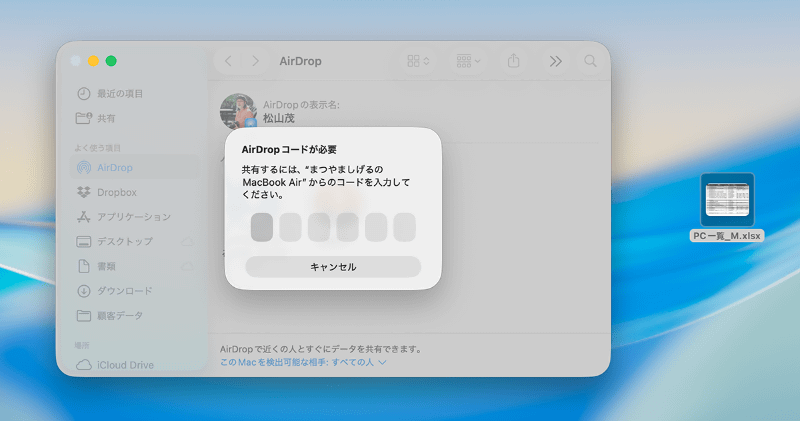
Task: Click the Cancel (キャンセル) button in the dialog
Action: pos(333,267)
